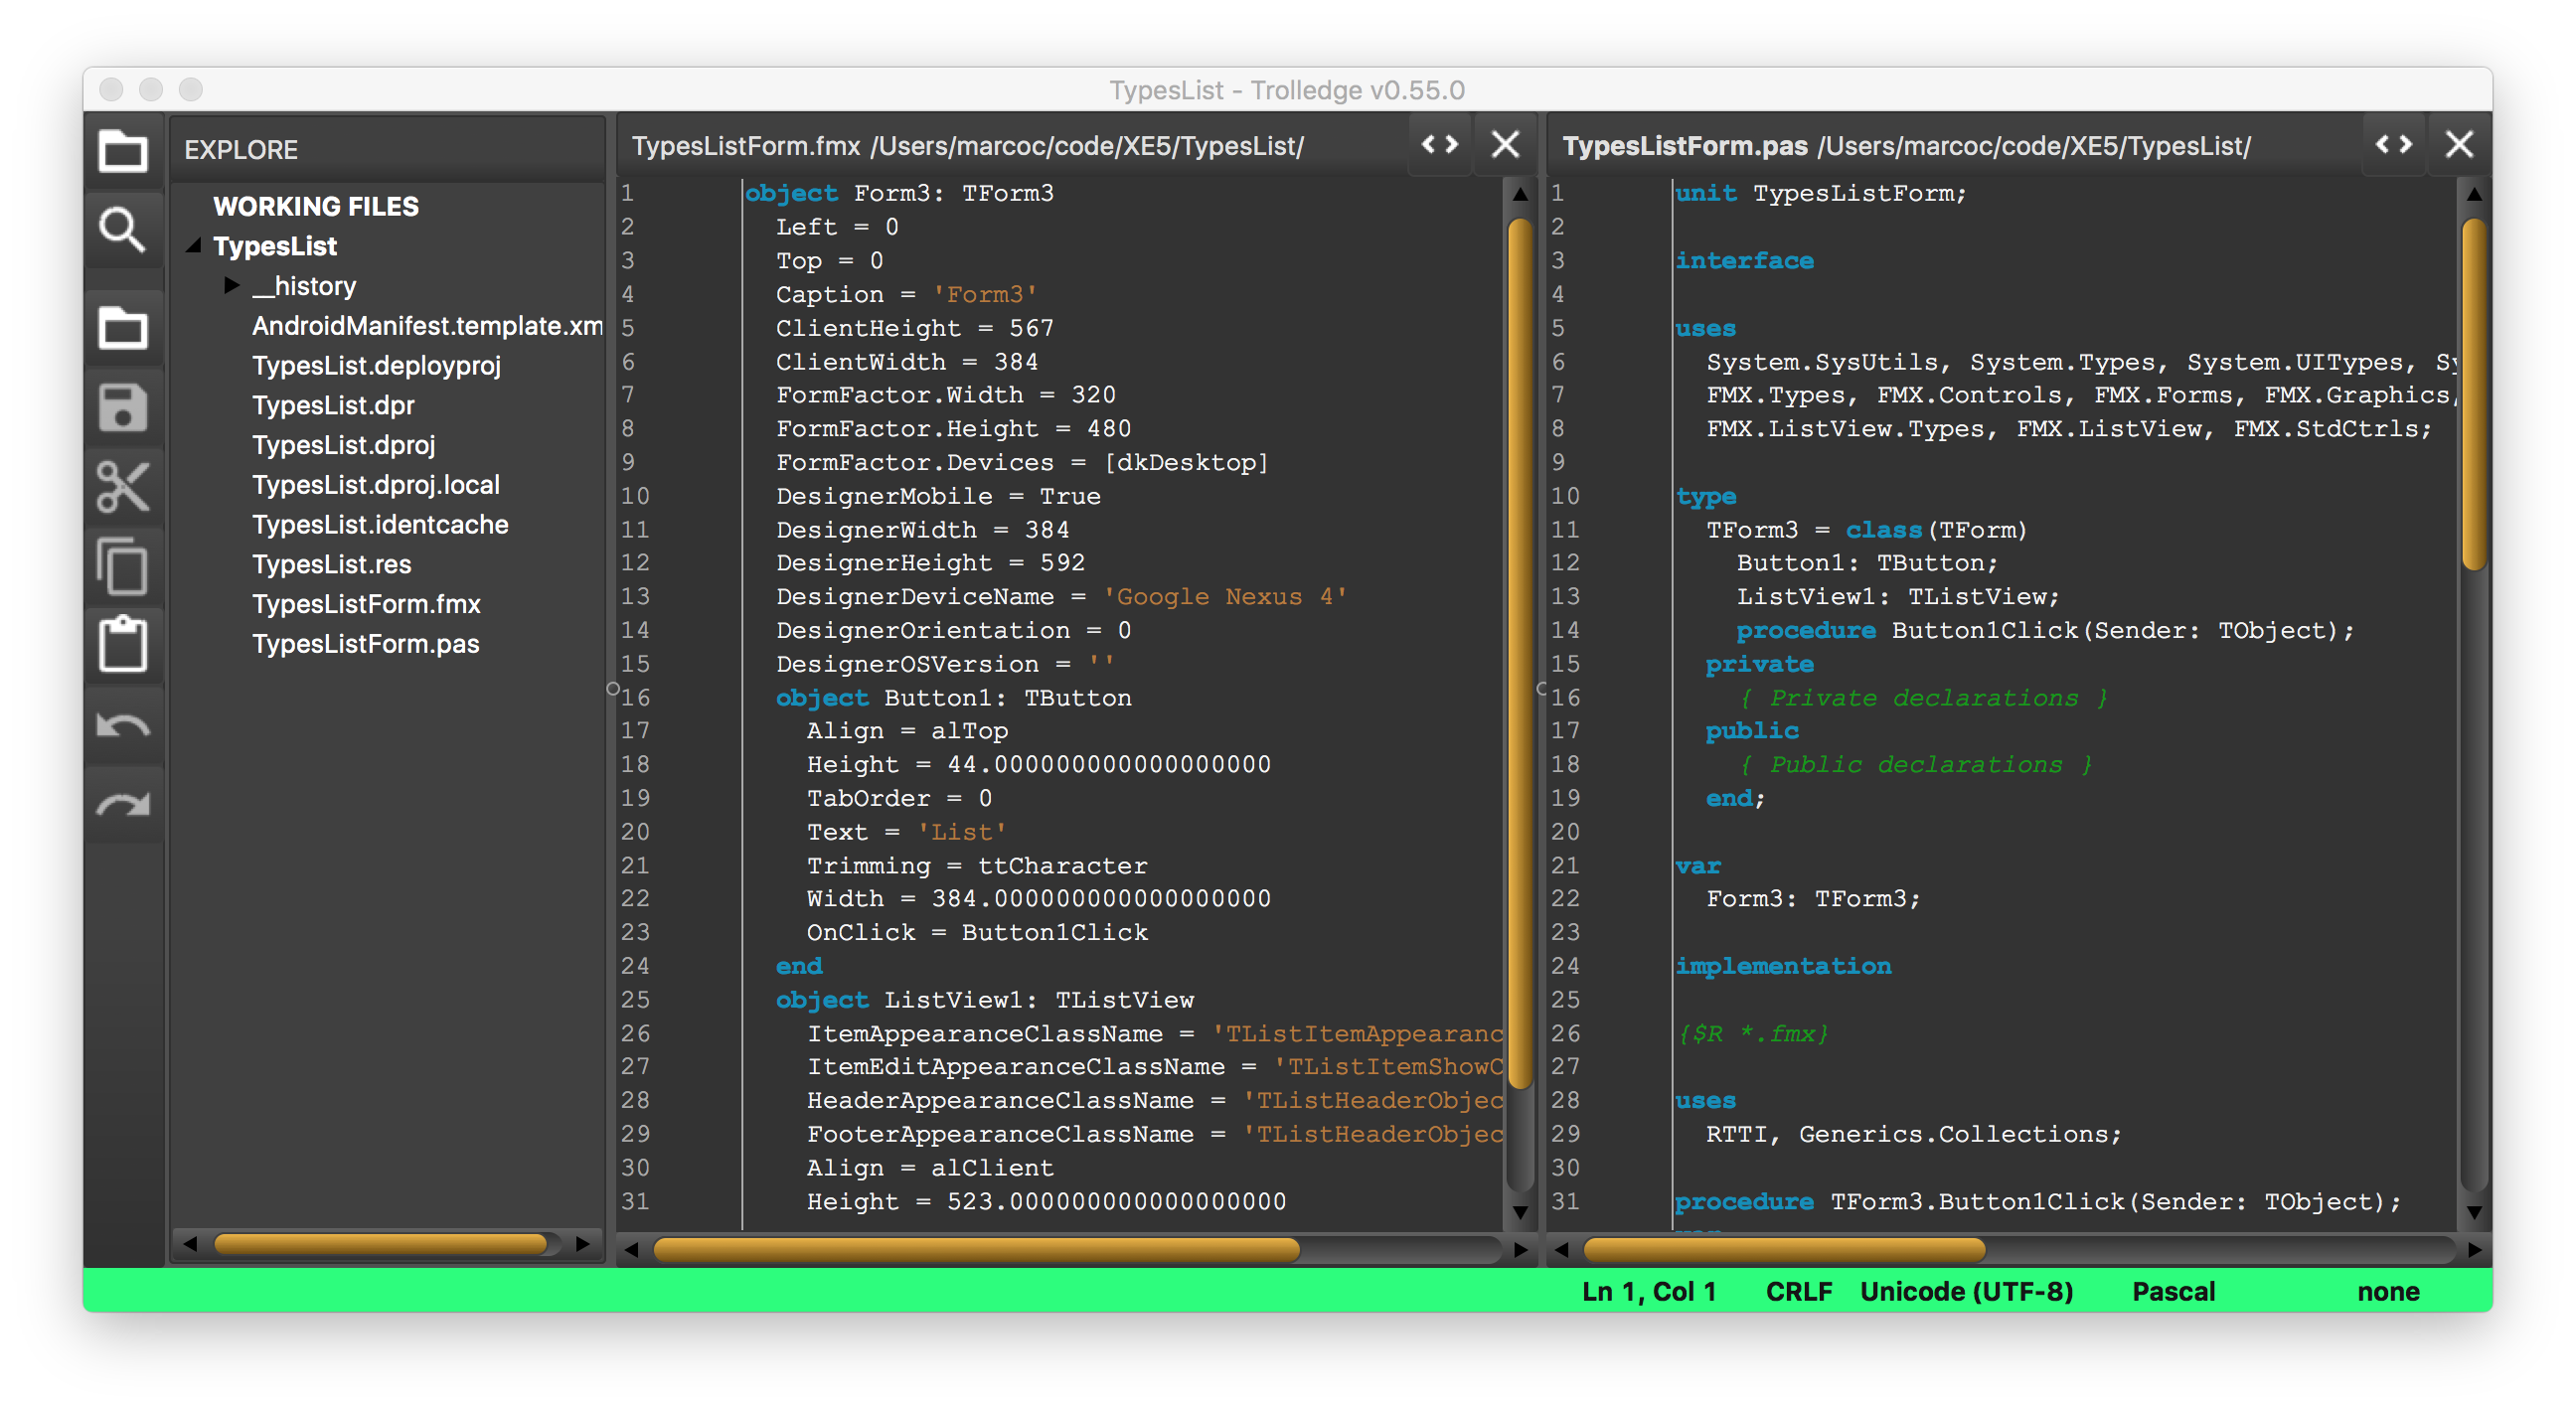Focus the TypesListForm.pas editor tab
Screen dimensions: 2576x1411
click(1687, 146)
